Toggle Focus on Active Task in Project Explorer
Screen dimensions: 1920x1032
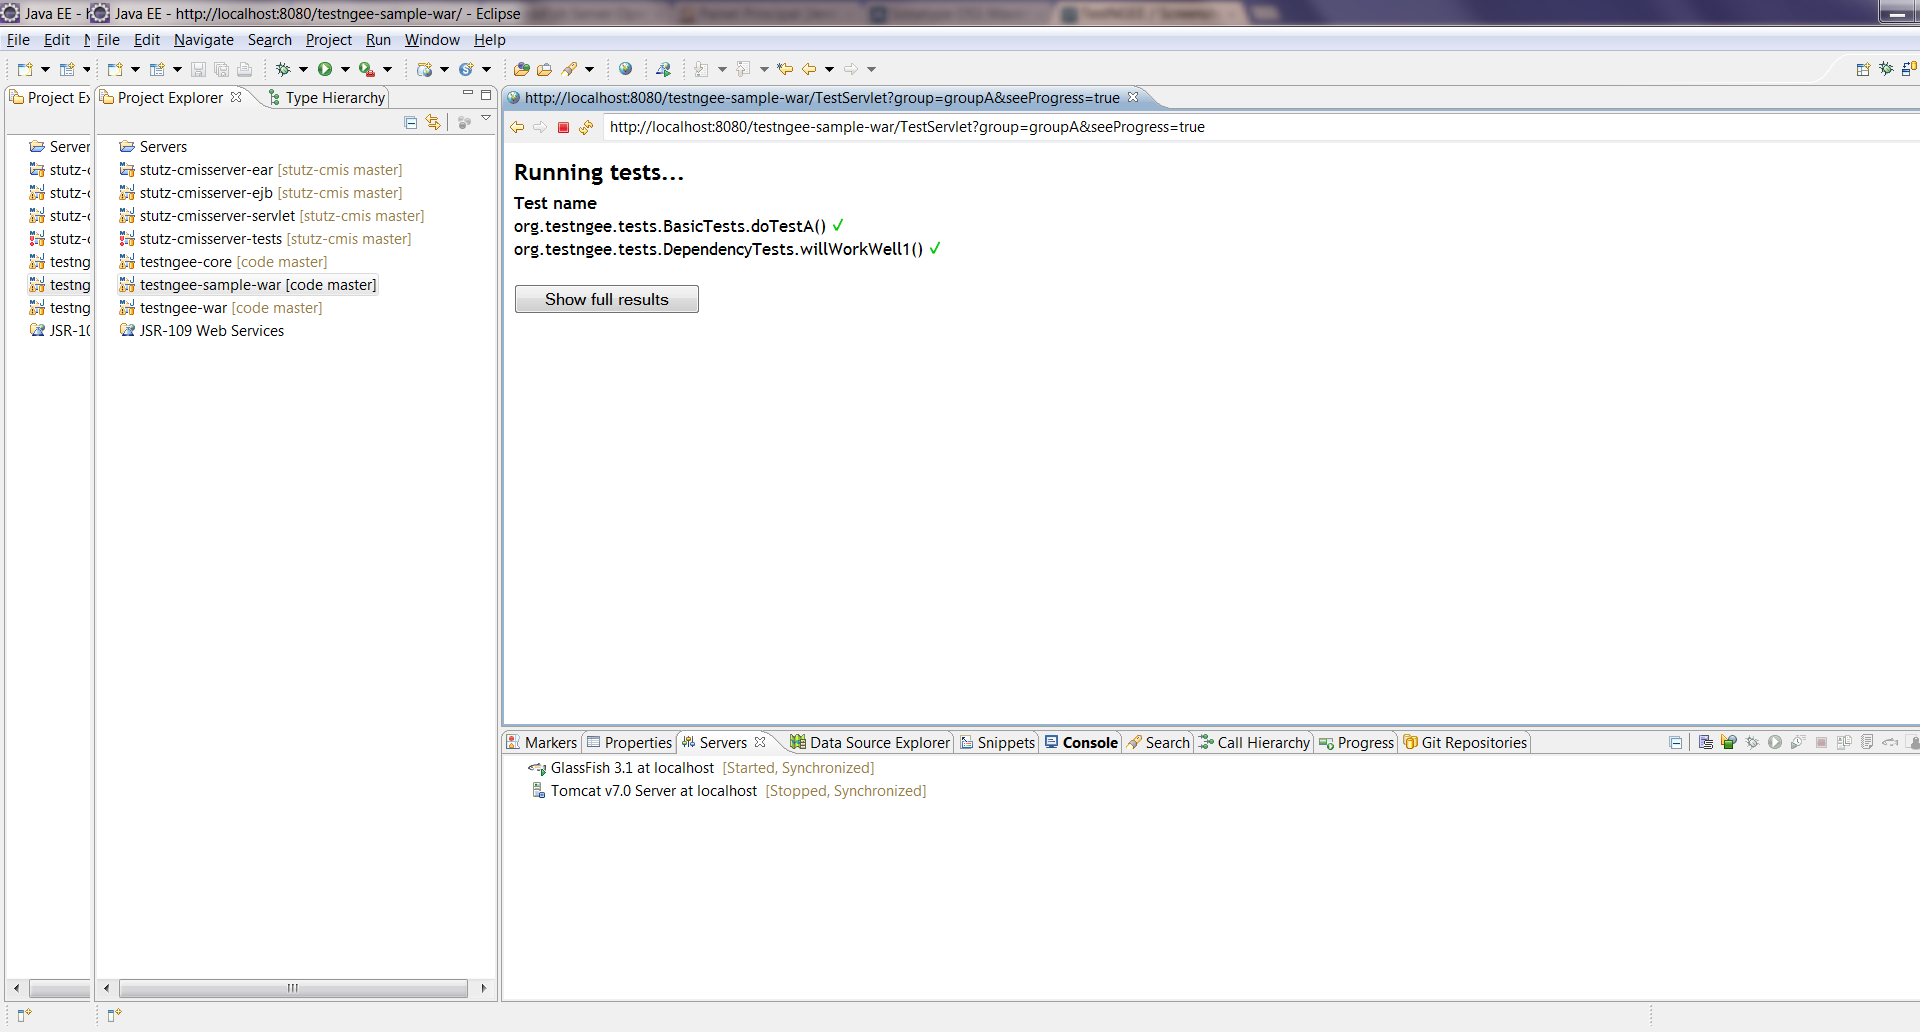tap(464, 121)
